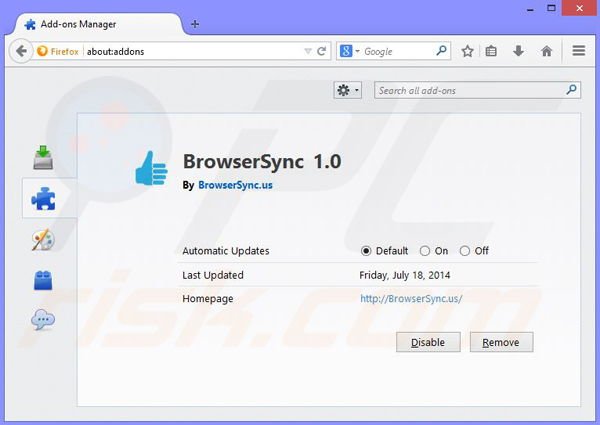Open the BrowserSync.us author link
The width and height of the screenshot is (600, 425).
tap(235, 185)
